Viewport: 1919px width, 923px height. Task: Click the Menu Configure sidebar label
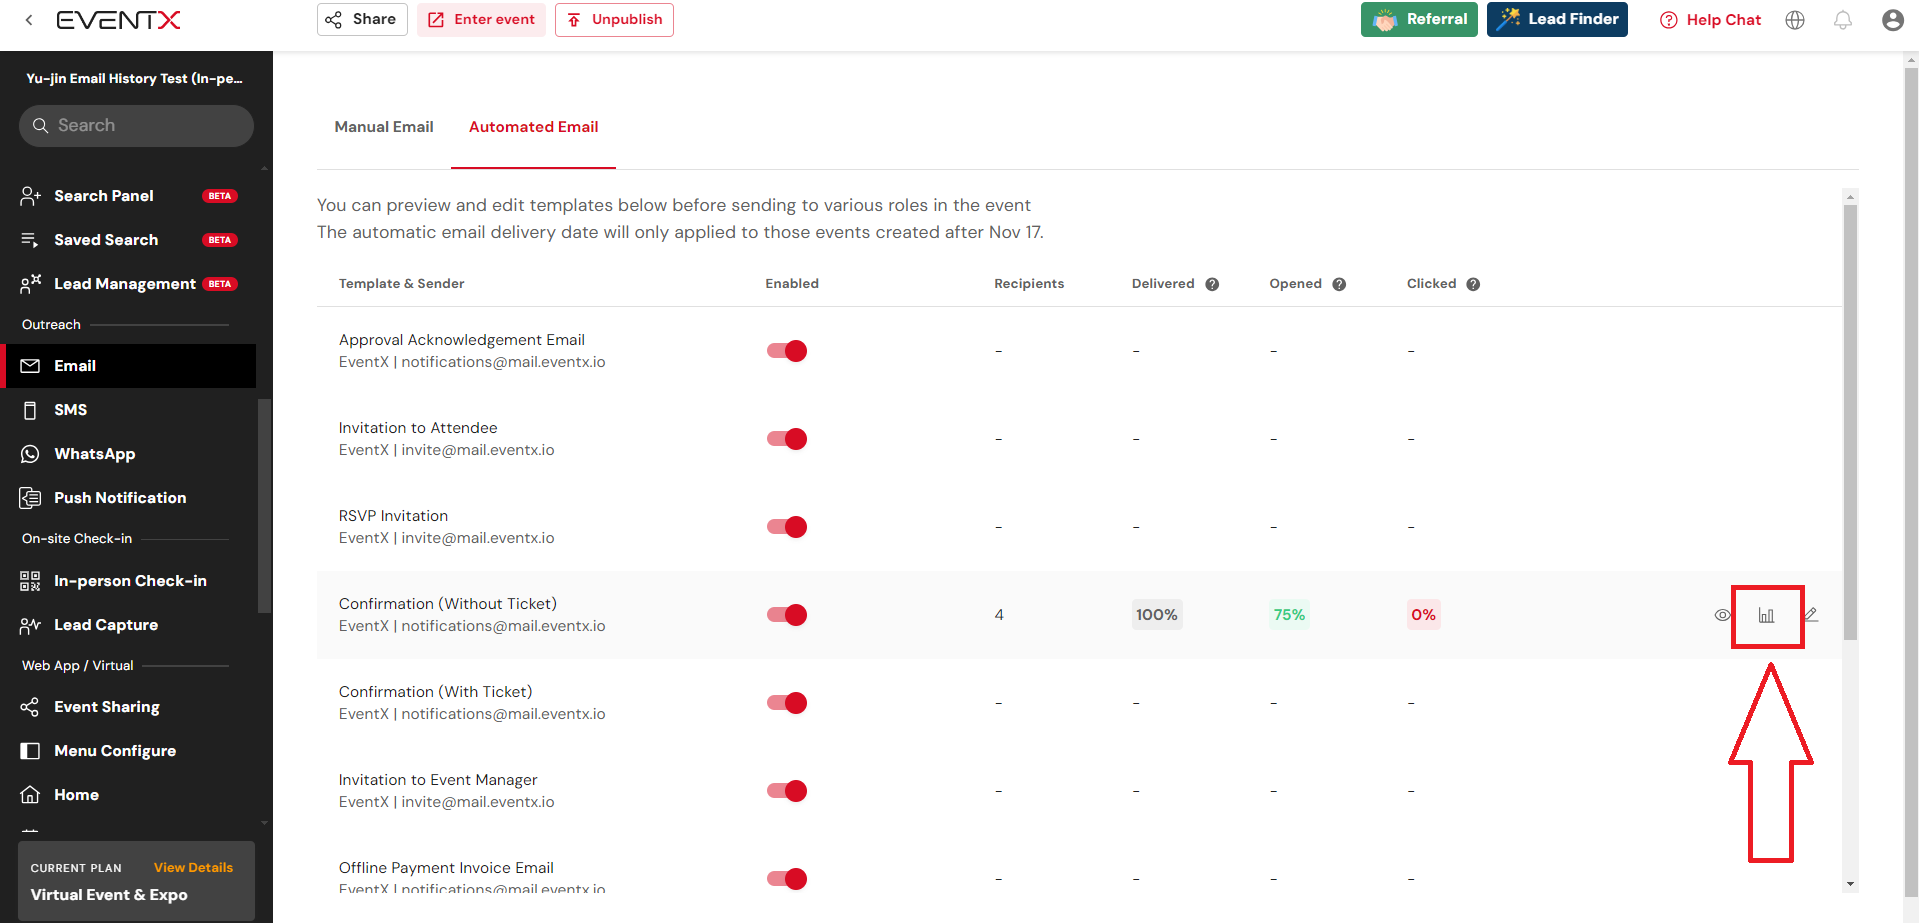tap(115, 751)
